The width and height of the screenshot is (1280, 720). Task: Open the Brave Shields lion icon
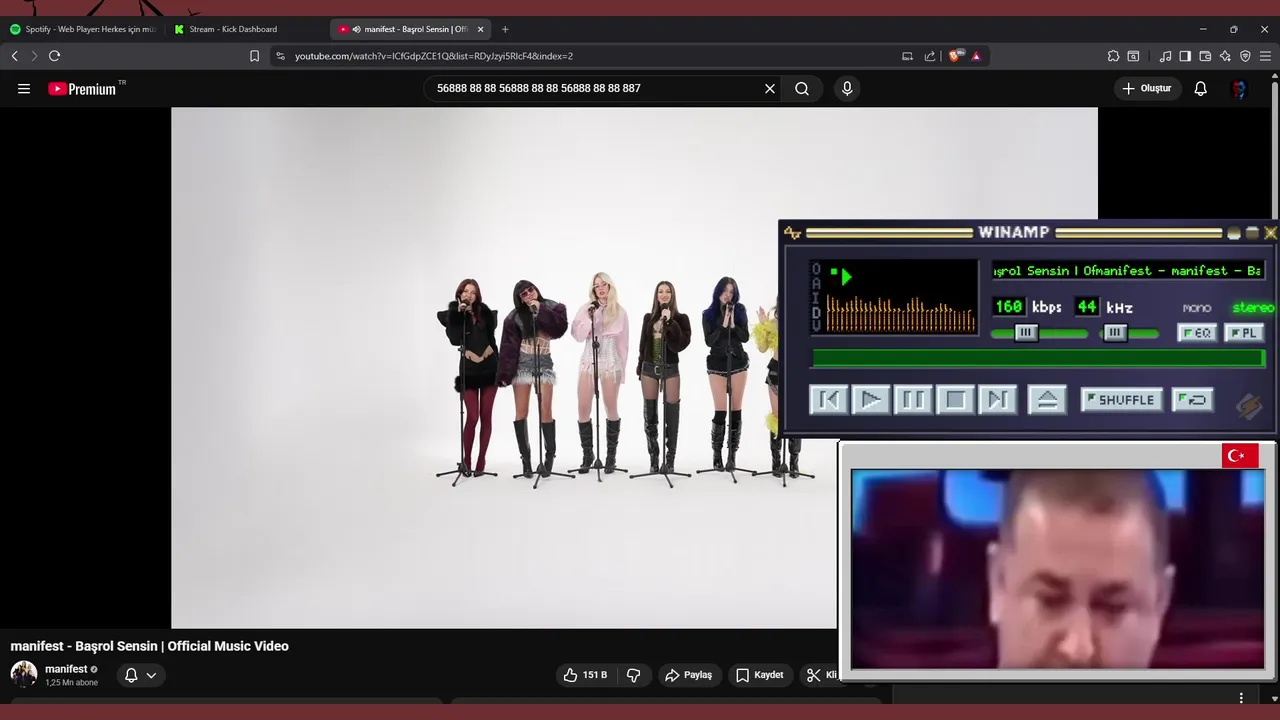point(954,56)
